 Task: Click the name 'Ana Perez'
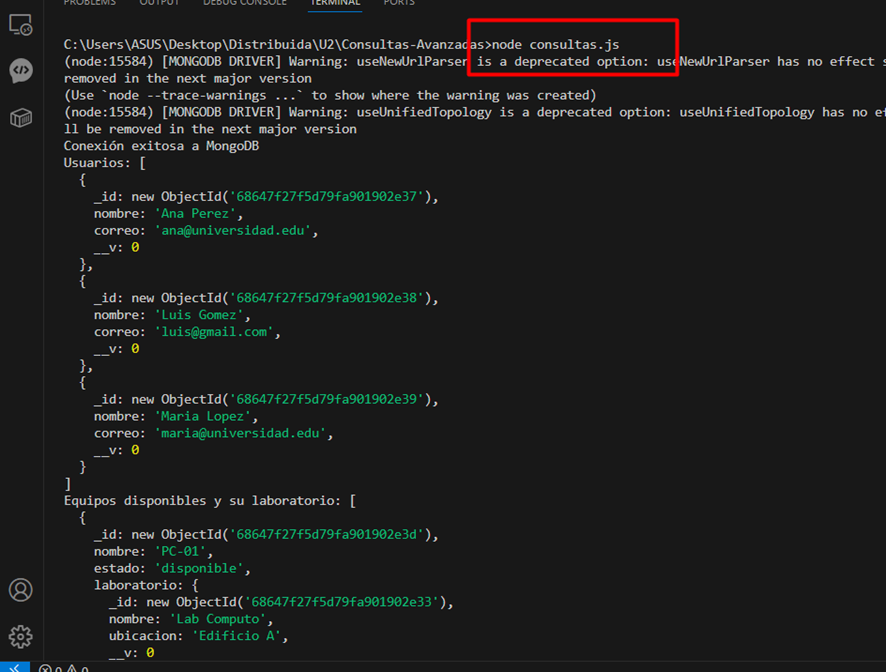tap(195, 214)
